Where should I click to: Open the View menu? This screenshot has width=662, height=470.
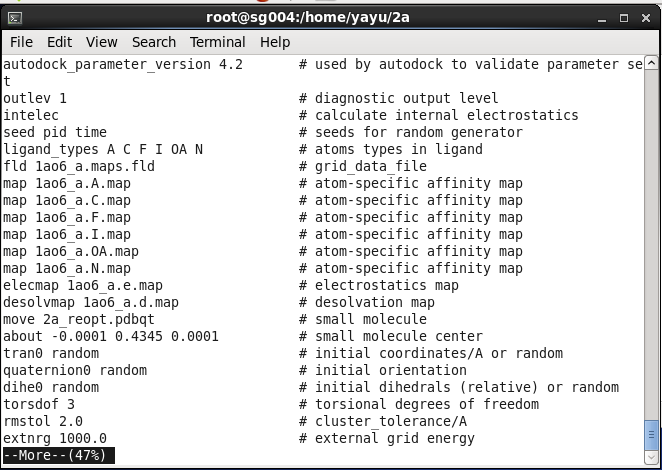pos(101,42)
